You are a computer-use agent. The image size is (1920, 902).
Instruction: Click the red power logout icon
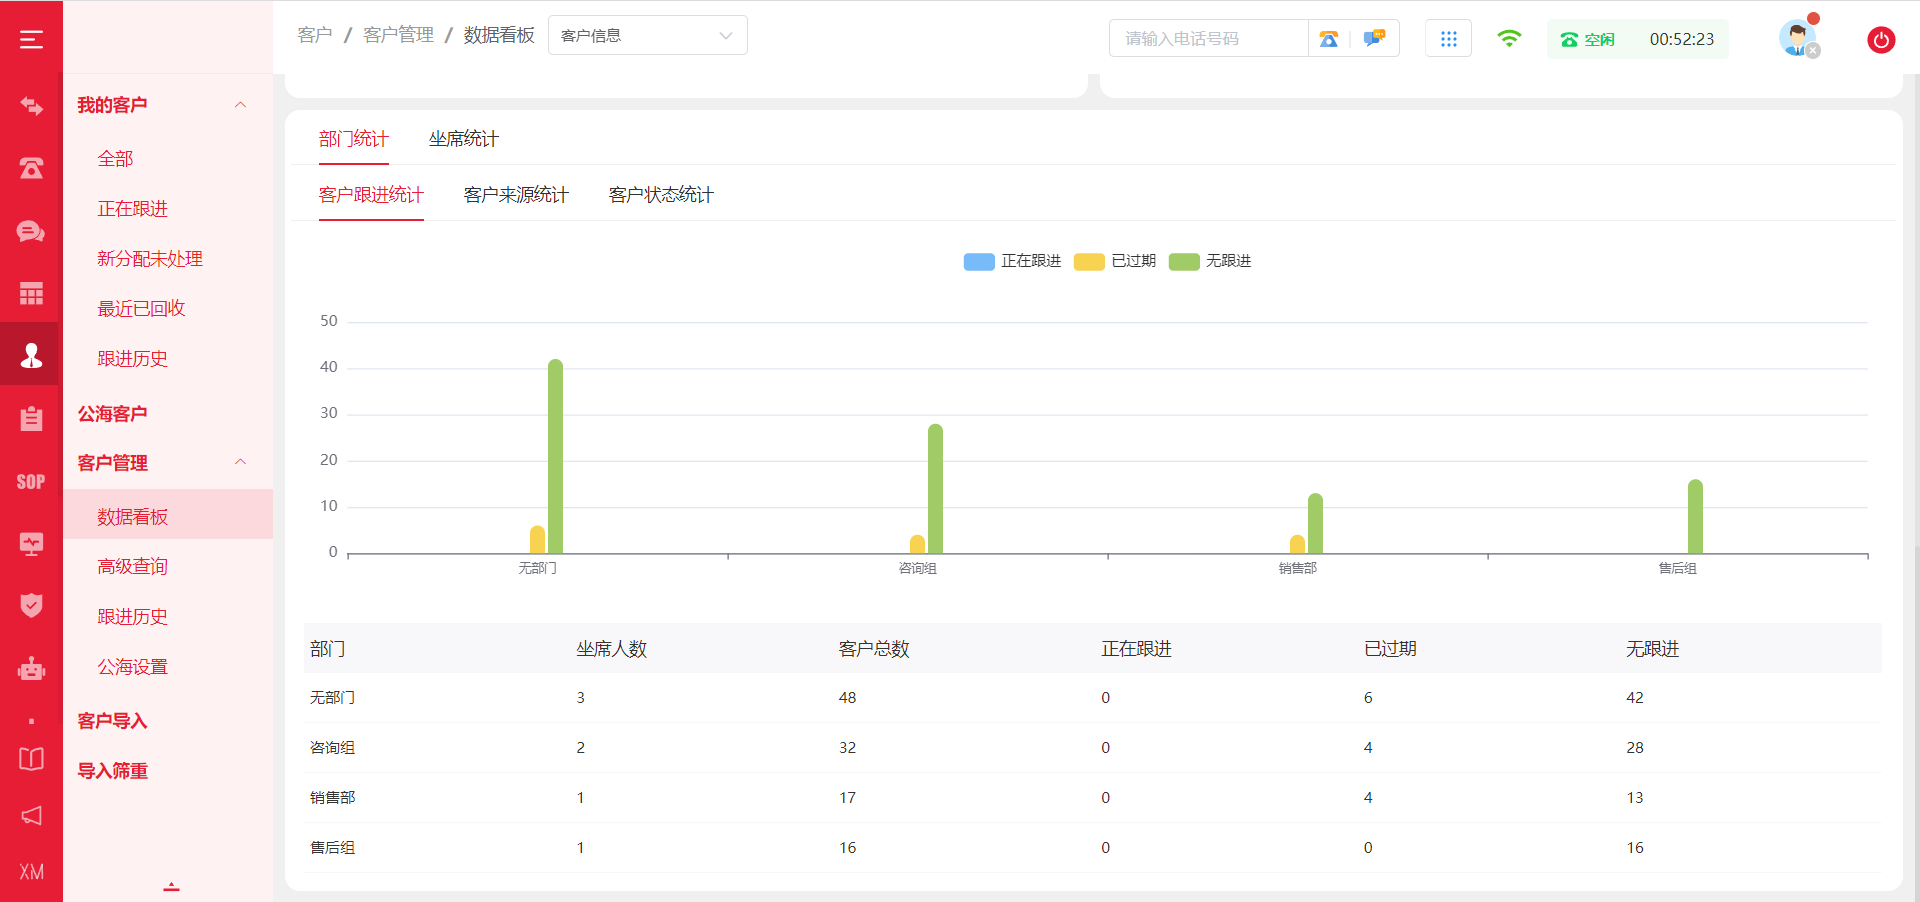tap(1880, 40)
